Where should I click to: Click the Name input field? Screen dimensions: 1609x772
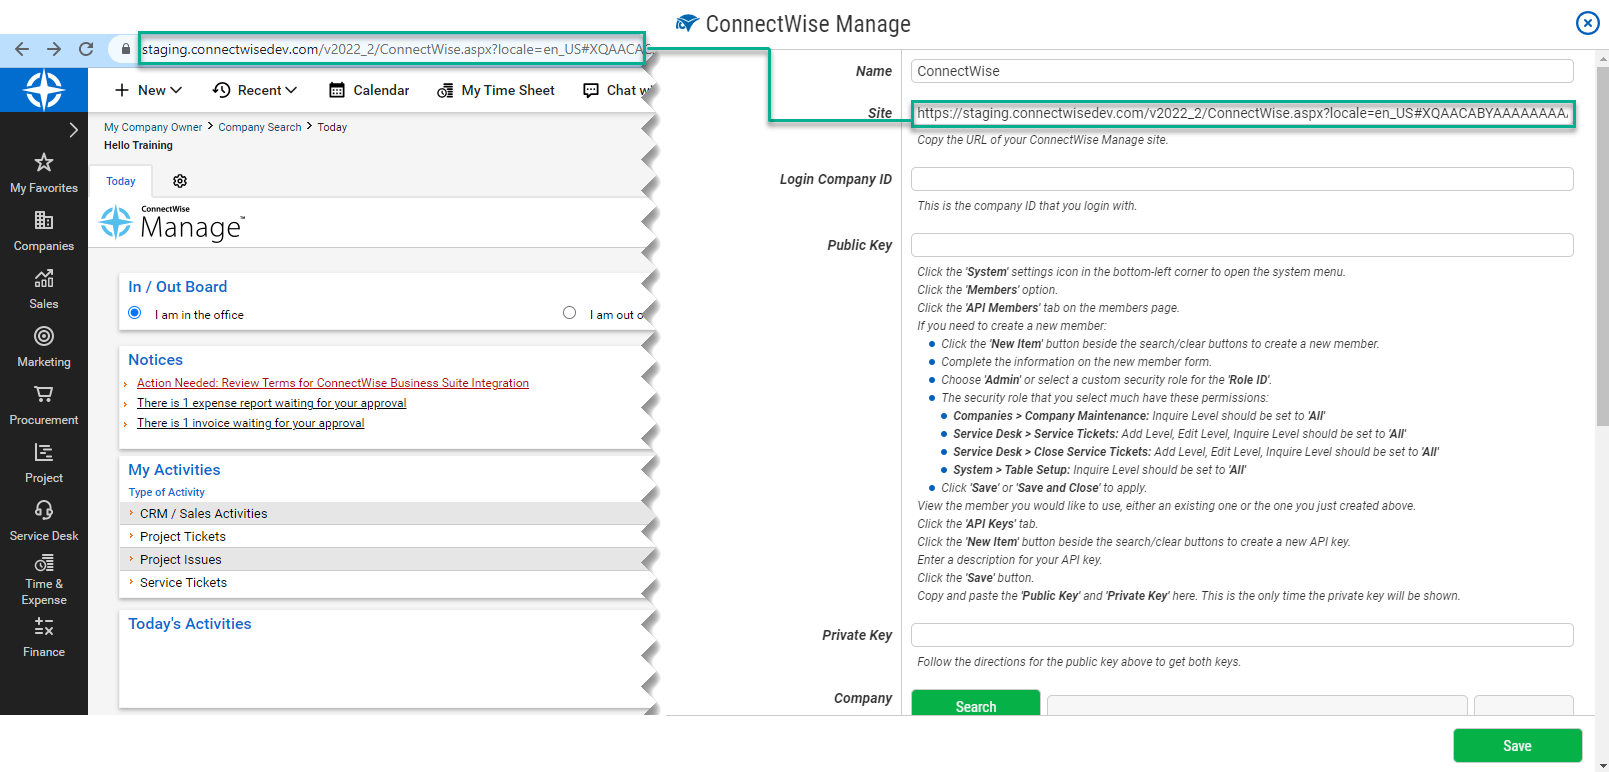1242,71
